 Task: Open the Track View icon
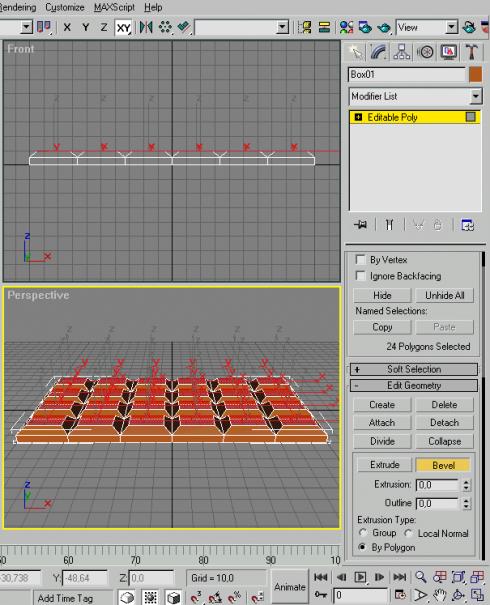(304, 27)
